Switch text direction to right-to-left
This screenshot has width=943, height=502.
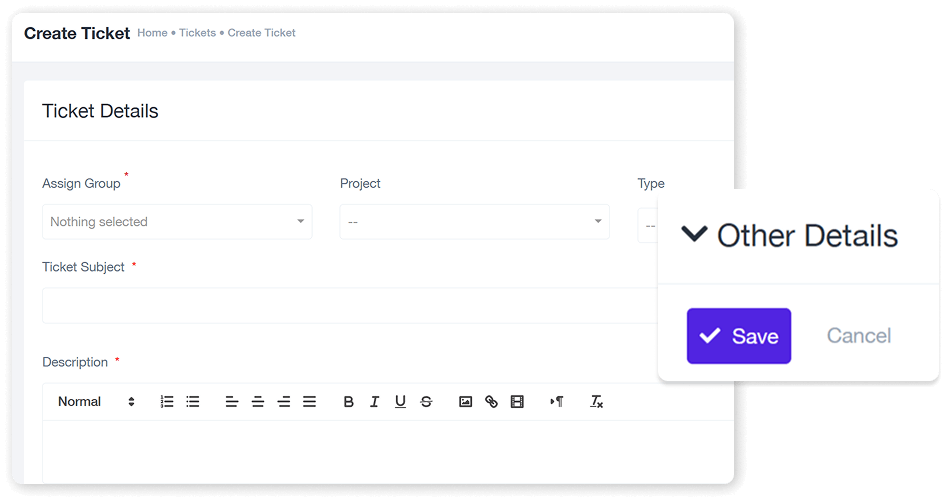[x=557, y=402]
